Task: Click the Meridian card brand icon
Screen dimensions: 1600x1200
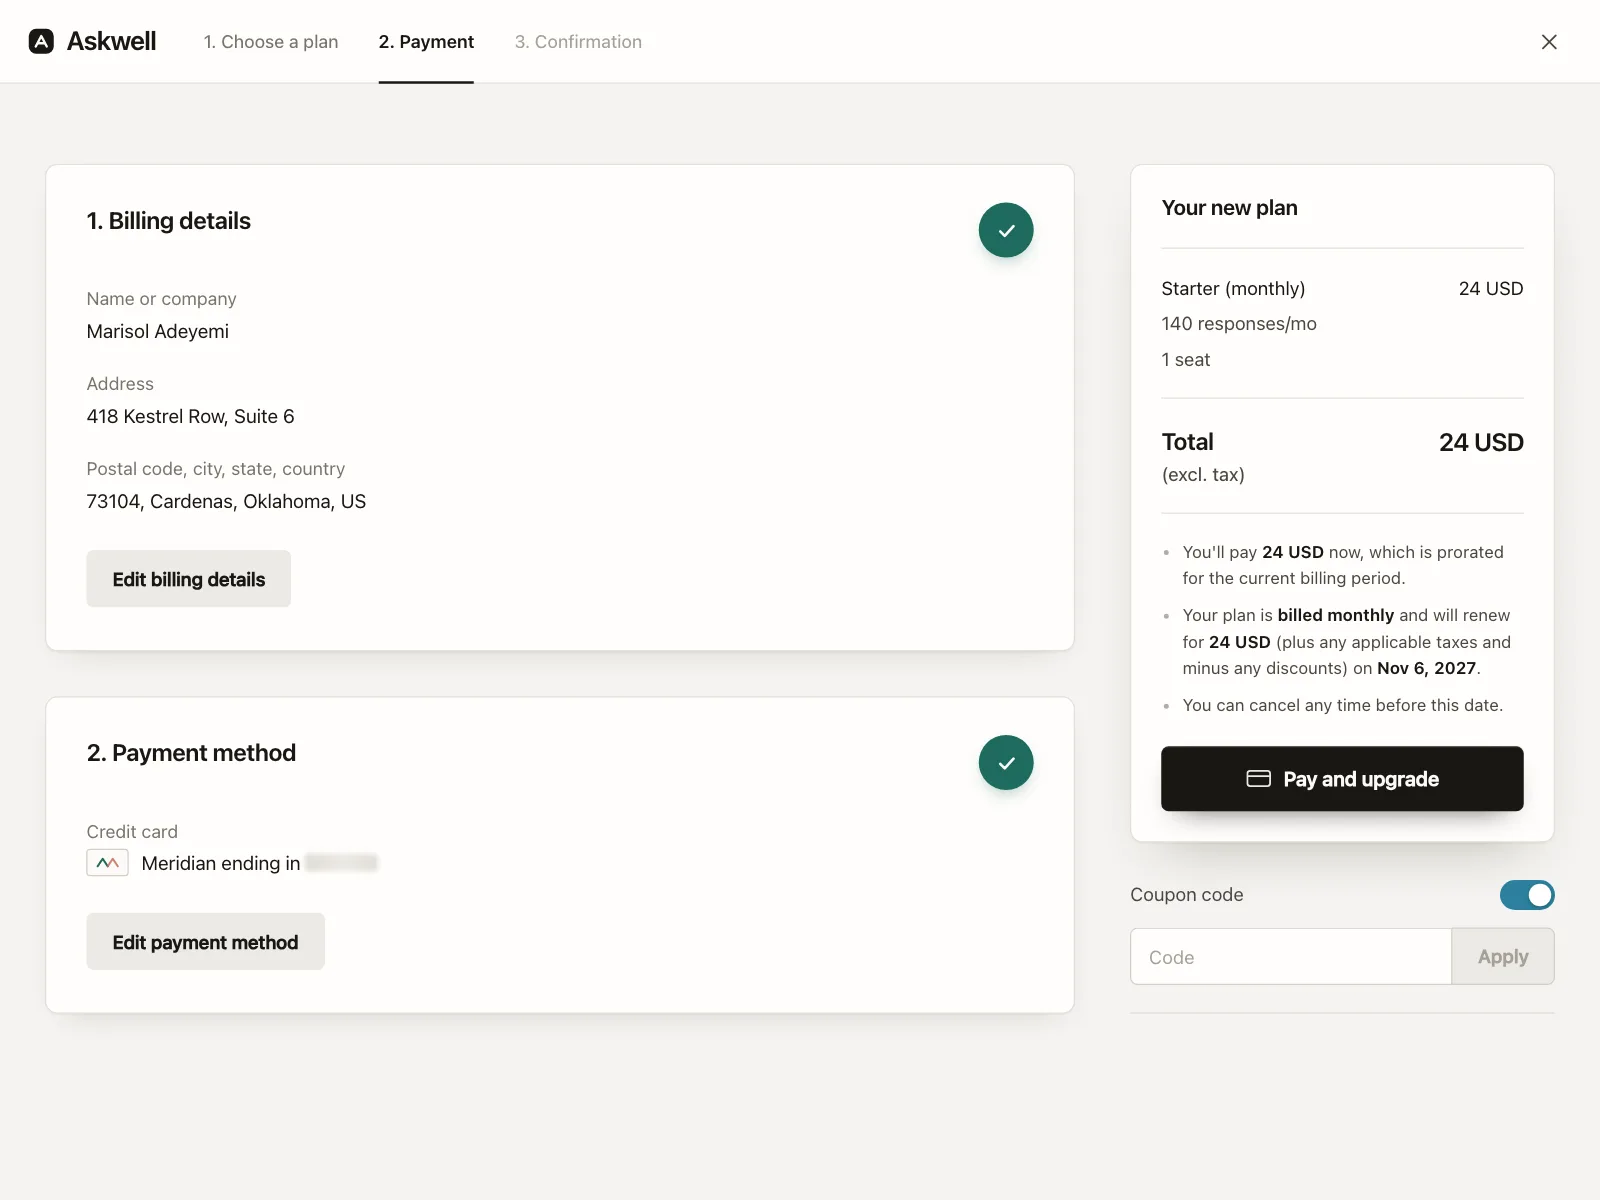Action: click(107, 863)
